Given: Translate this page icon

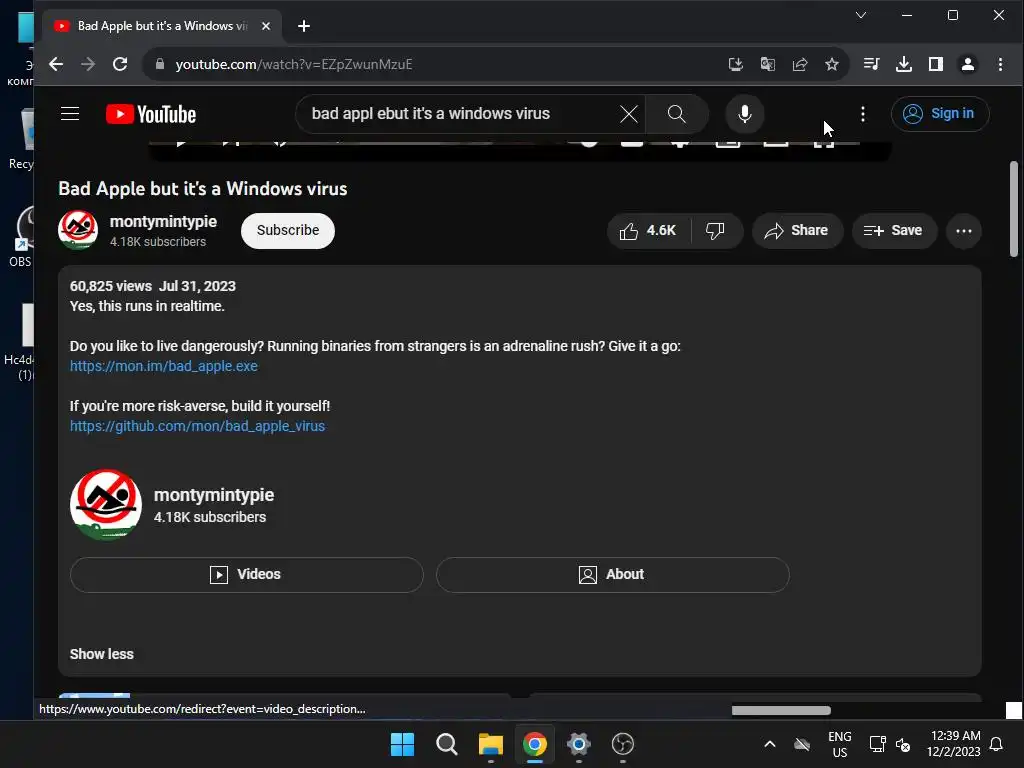Looking at the screenshot, I should (x=768, y=64).
